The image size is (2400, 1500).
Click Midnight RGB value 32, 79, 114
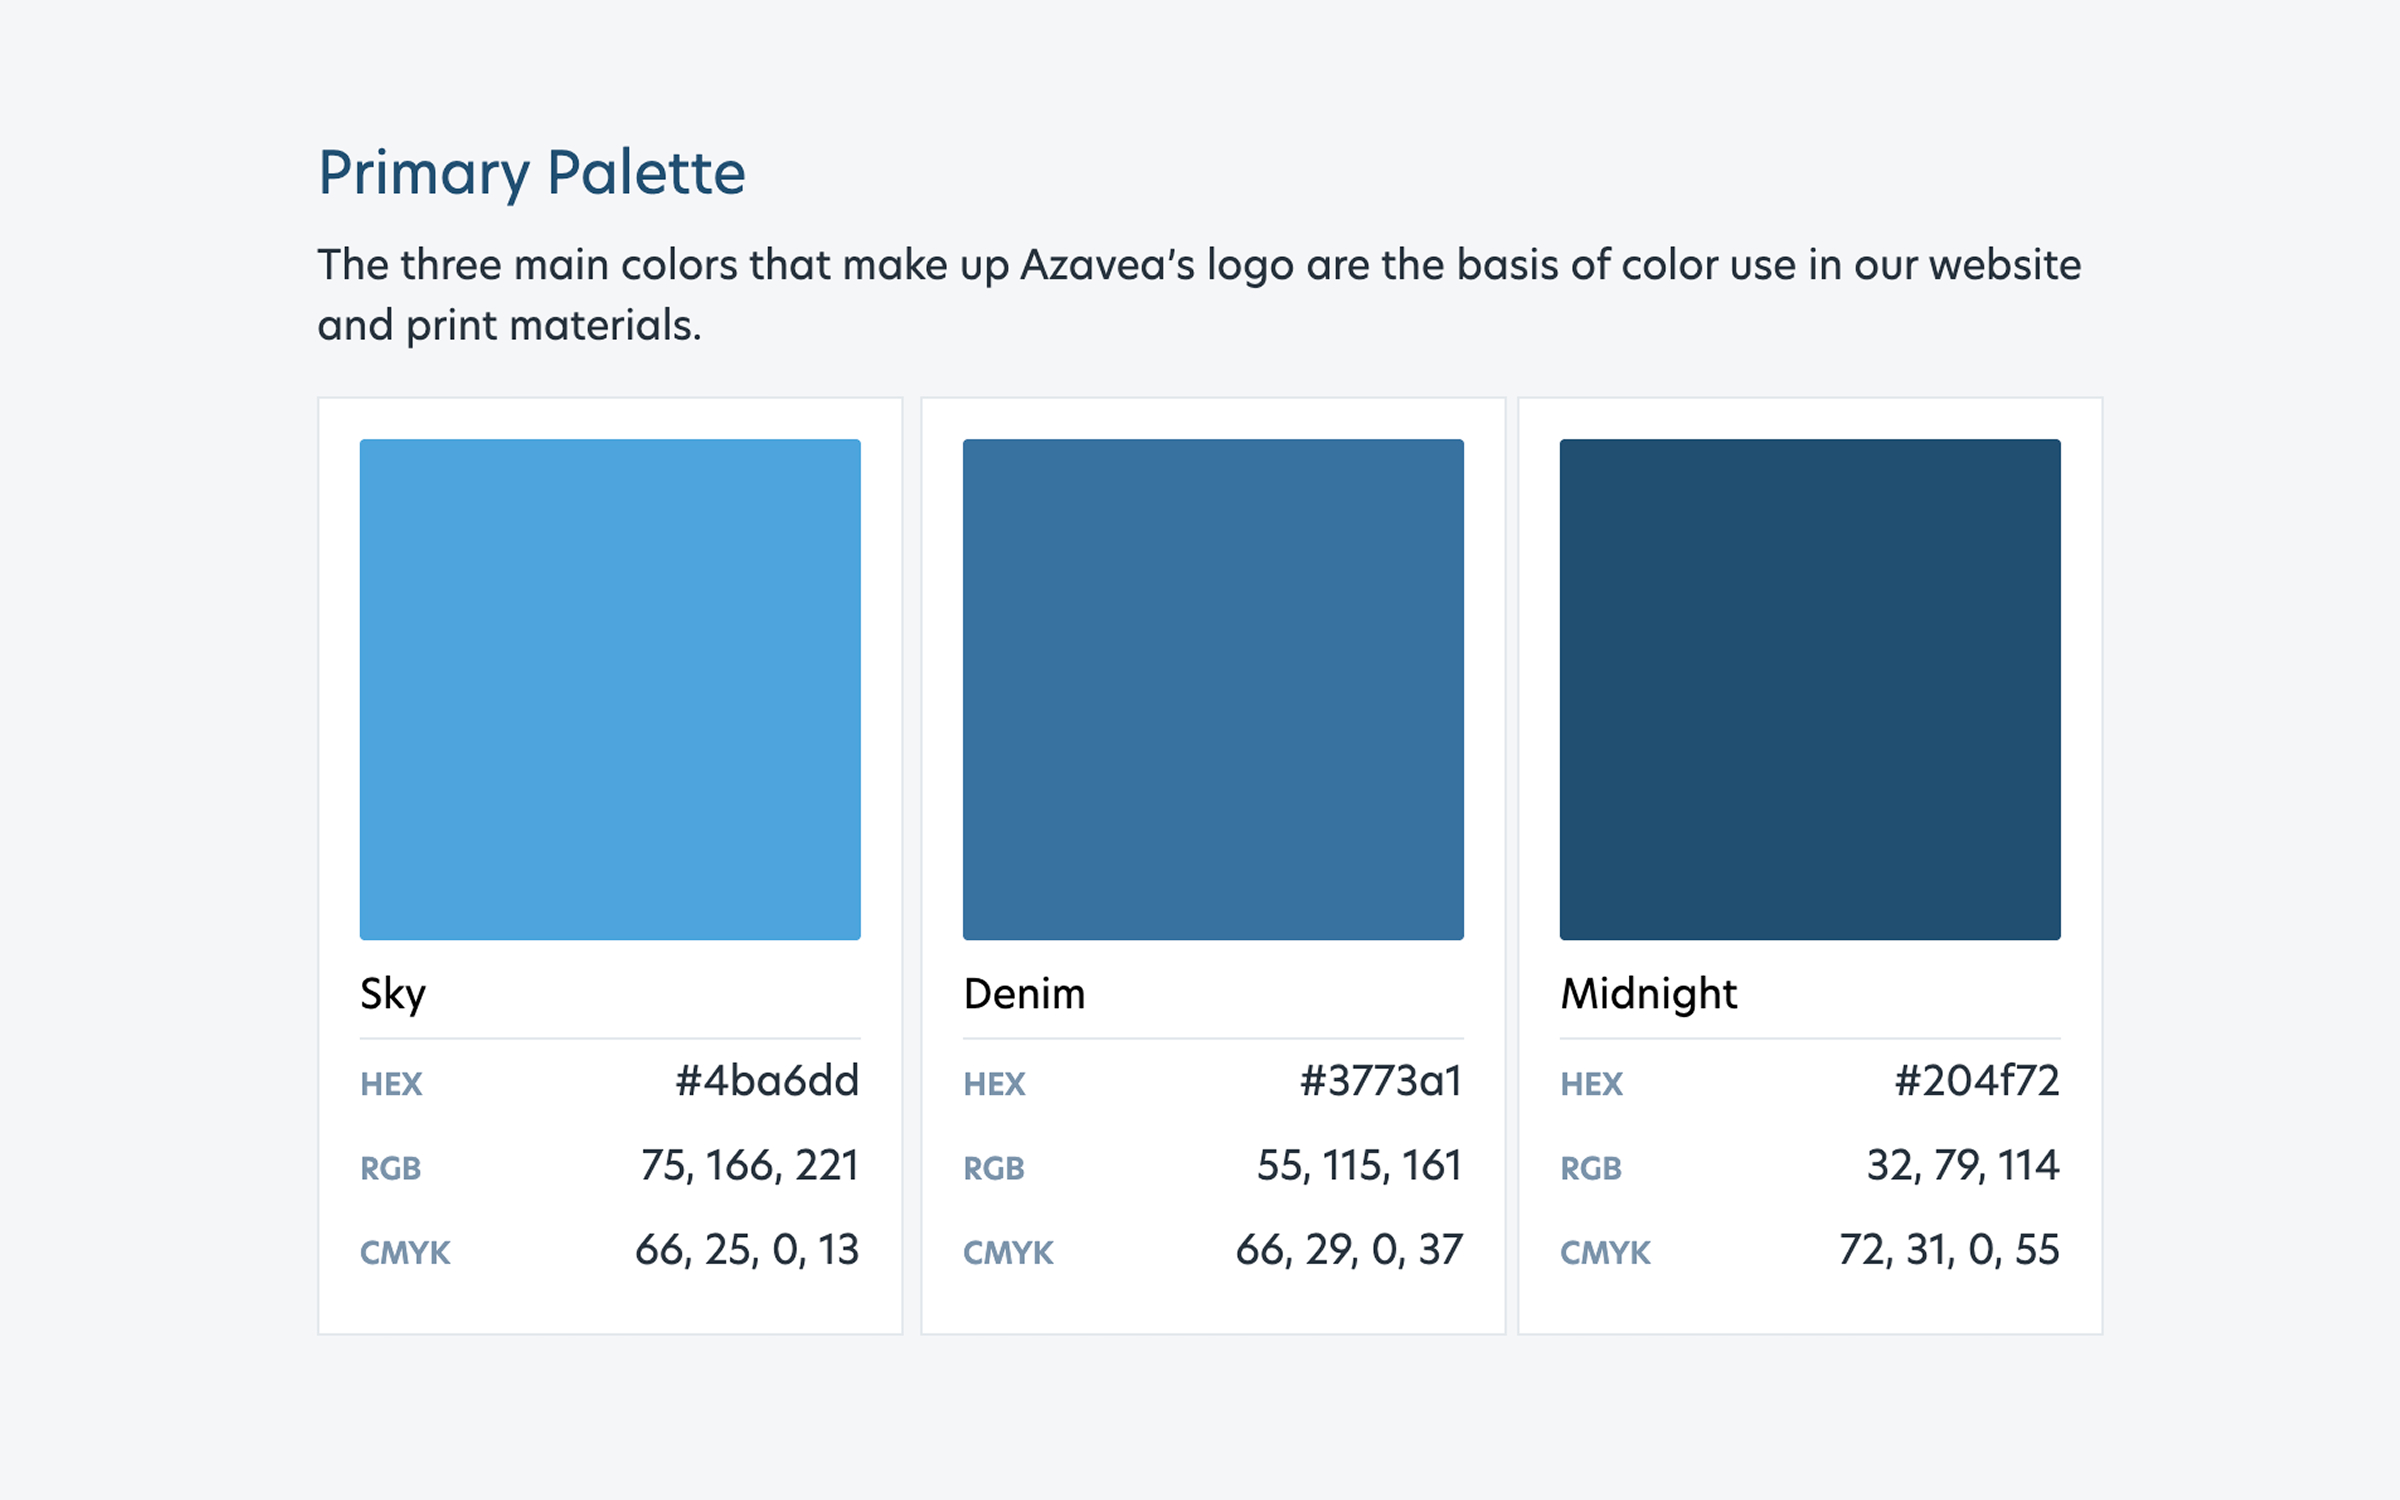pos(1962,1165)
